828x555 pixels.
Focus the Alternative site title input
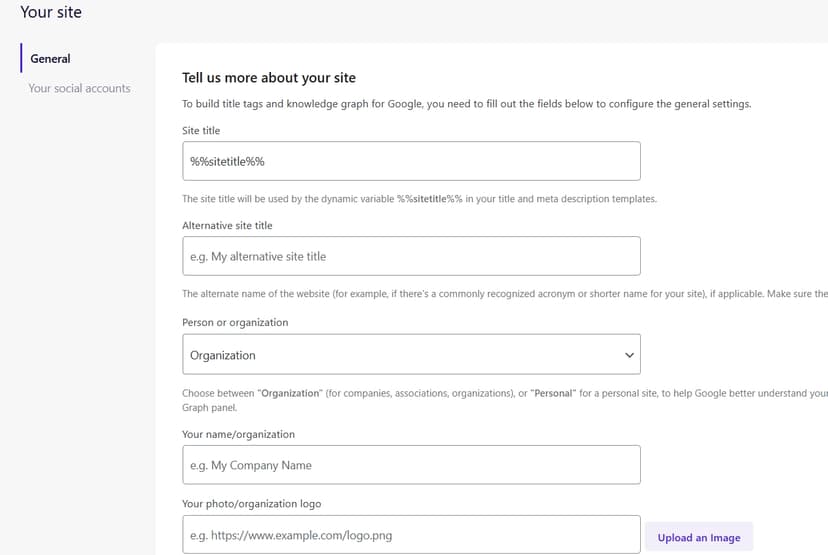411,256
